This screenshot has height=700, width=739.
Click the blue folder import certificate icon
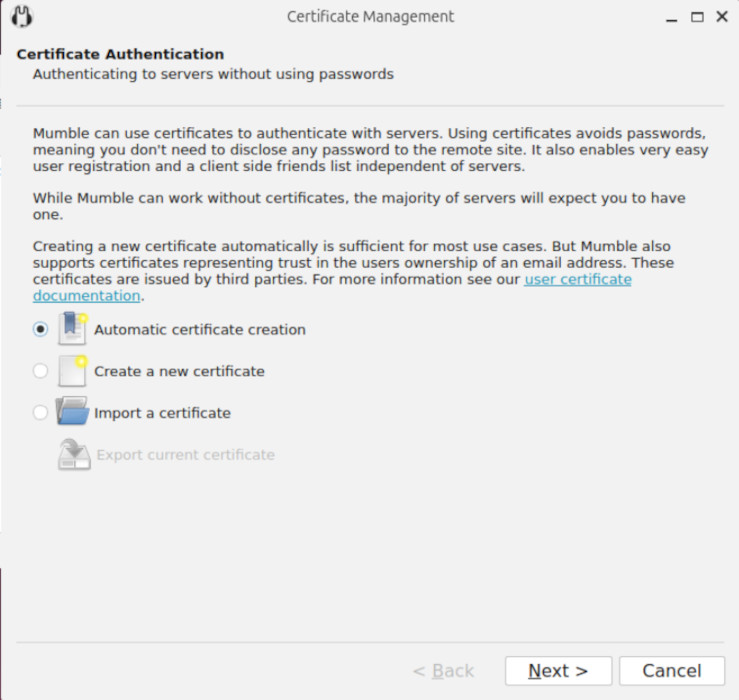[72, 411]
